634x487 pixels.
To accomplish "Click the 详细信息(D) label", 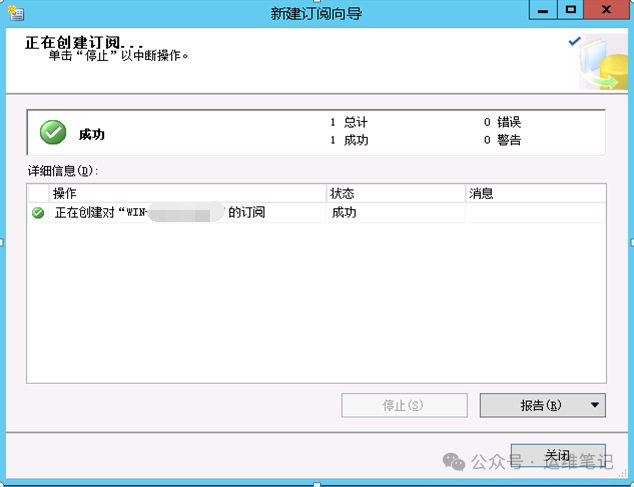I will click(63, 171).
